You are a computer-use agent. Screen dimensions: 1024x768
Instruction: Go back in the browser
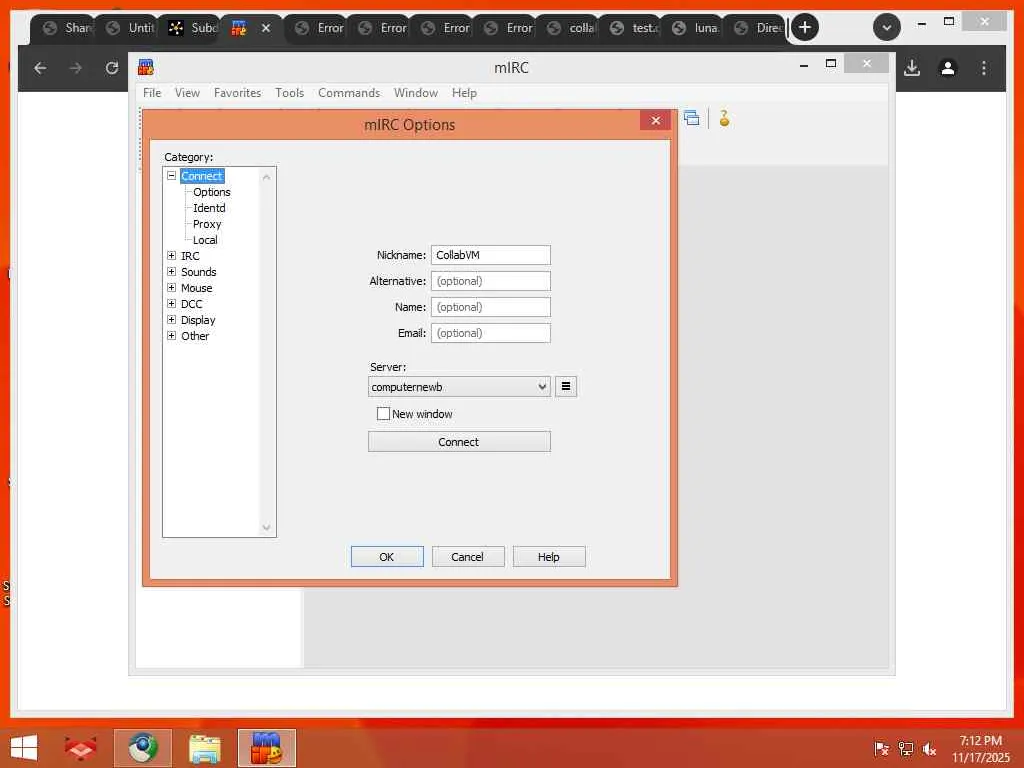pyautogui.click(x=40, y=68)
